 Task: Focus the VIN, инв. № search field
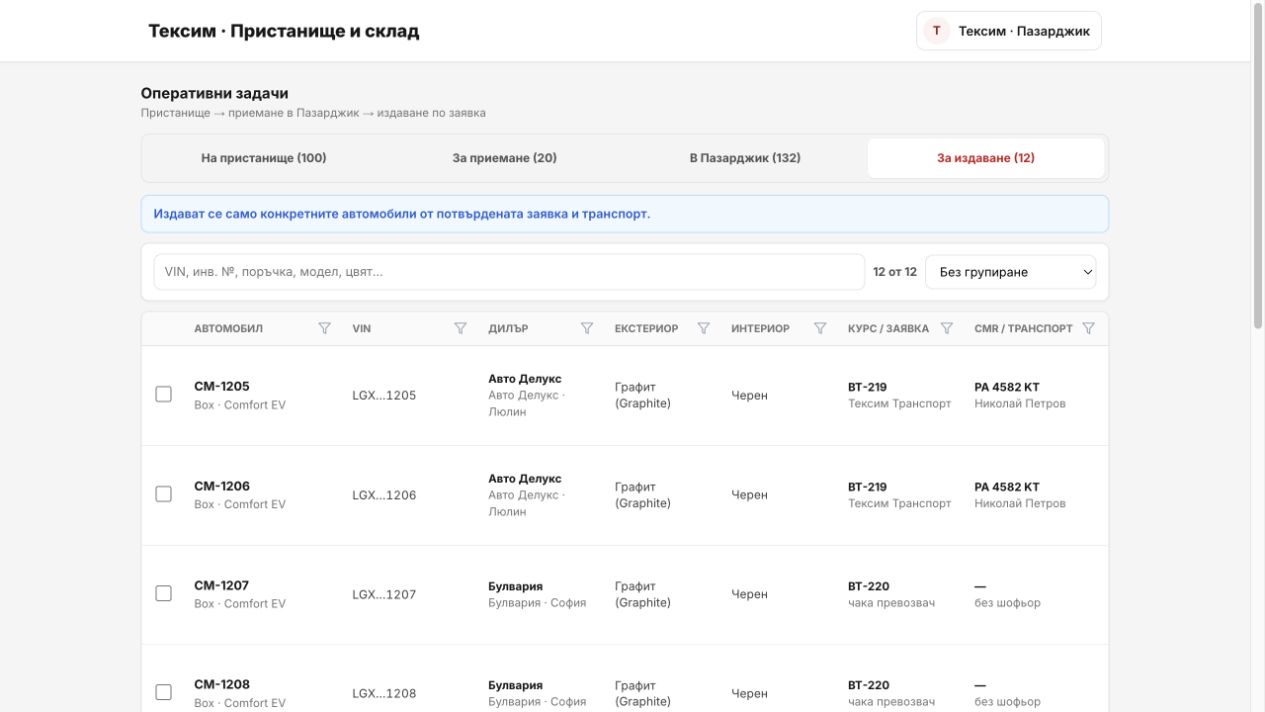click(x=509, y=272)
